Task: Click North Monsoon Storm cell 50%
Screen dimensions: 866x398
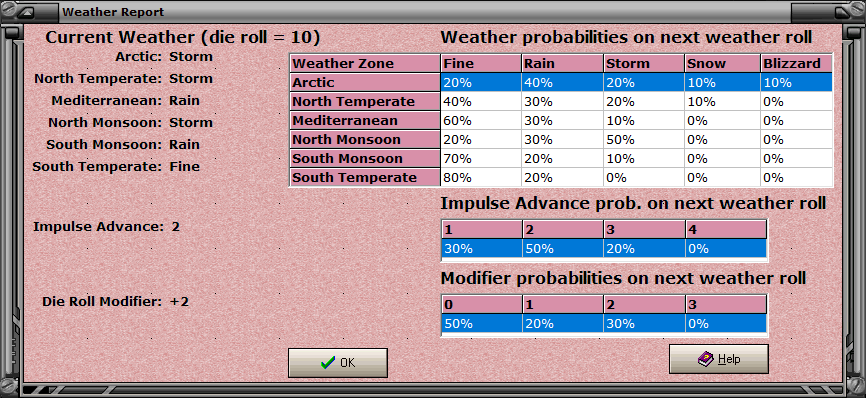Action: click(x=644, y=140)
